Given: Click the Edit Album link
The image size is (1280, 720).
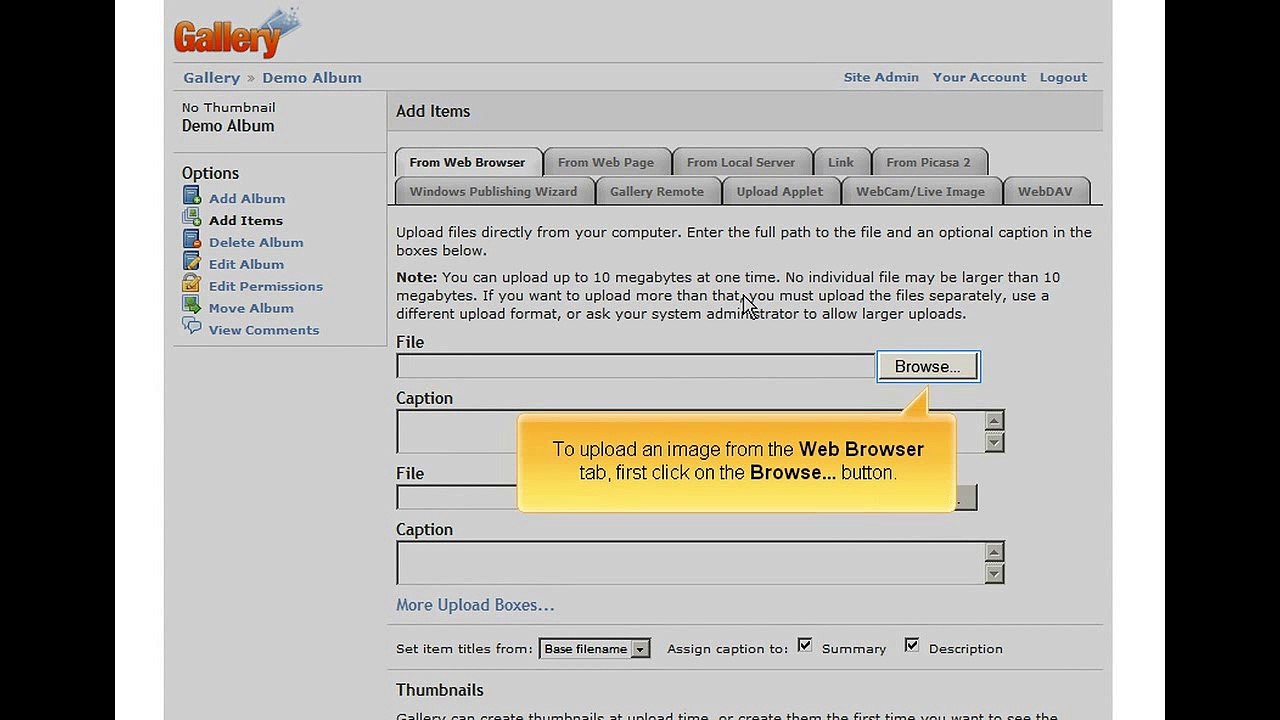Looking at the screenshot, I should tap(246, 264).
